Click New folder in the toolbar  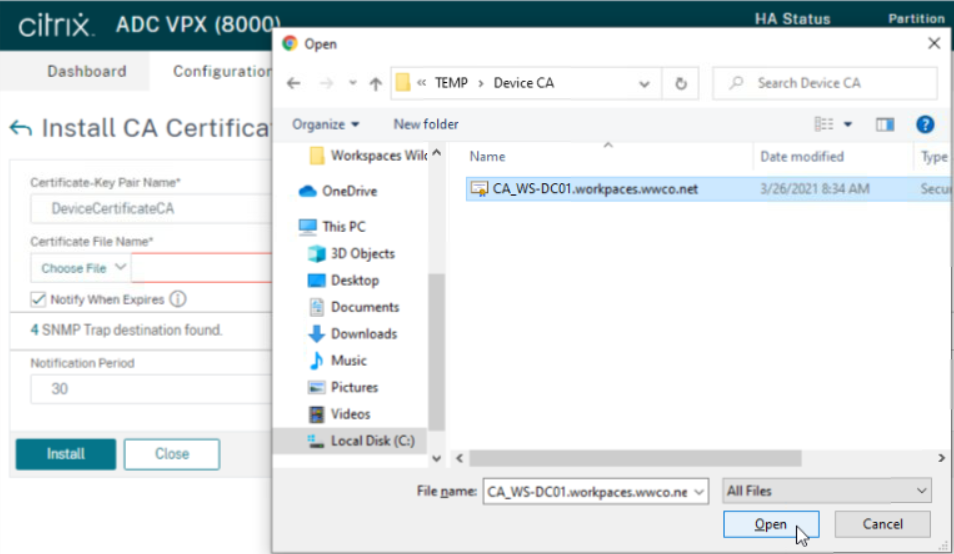pos(426,125)
